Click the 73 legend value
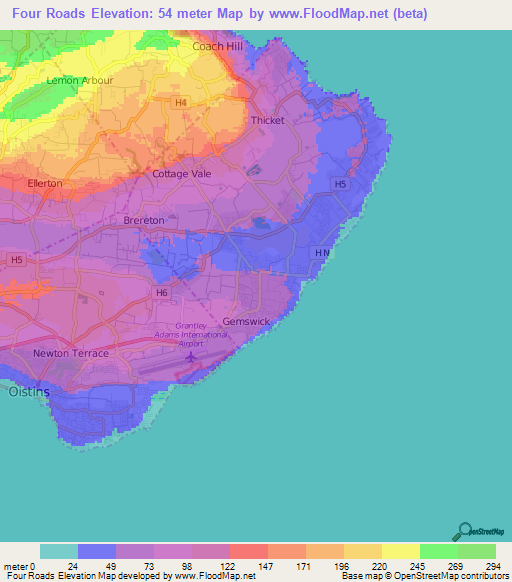 pos(149,567)
